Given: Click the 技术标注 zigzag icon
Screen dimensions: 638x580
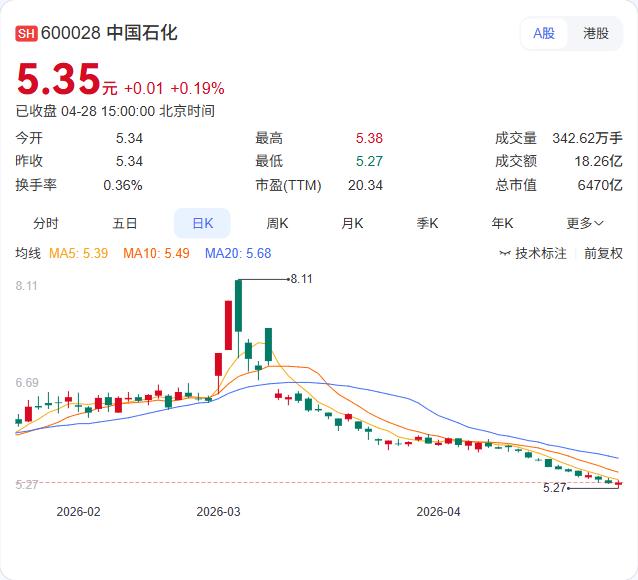Looking at the screenshot, I should pos(505,254).
